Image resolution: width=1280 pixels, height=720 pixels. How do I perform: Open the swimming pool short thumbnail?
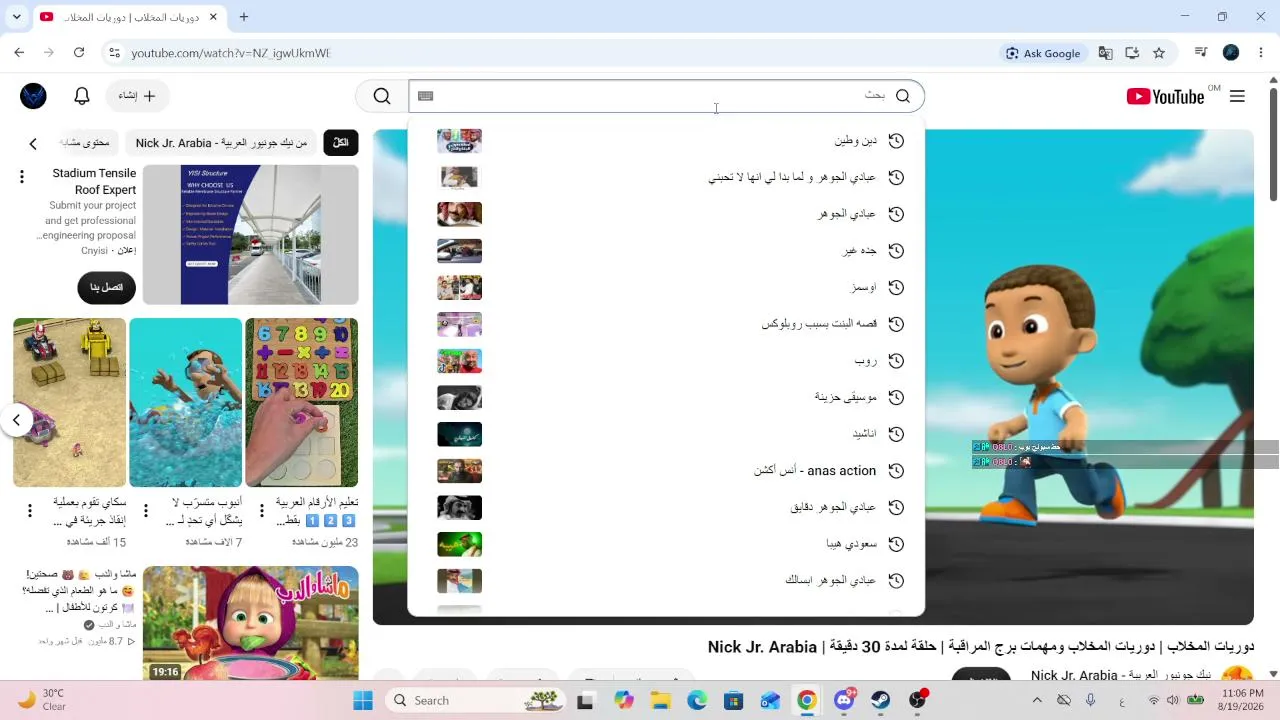point(185,402)
